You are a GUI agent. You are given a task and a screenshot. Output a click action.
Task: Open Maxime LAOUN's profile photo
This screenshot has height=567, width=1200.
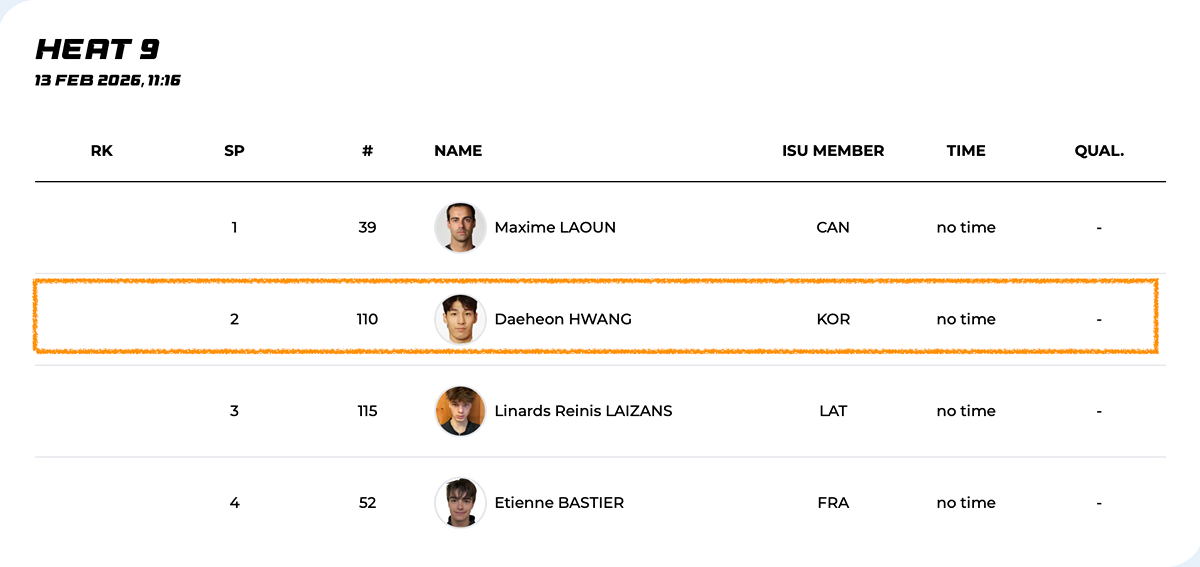click(x=460, y=227)
